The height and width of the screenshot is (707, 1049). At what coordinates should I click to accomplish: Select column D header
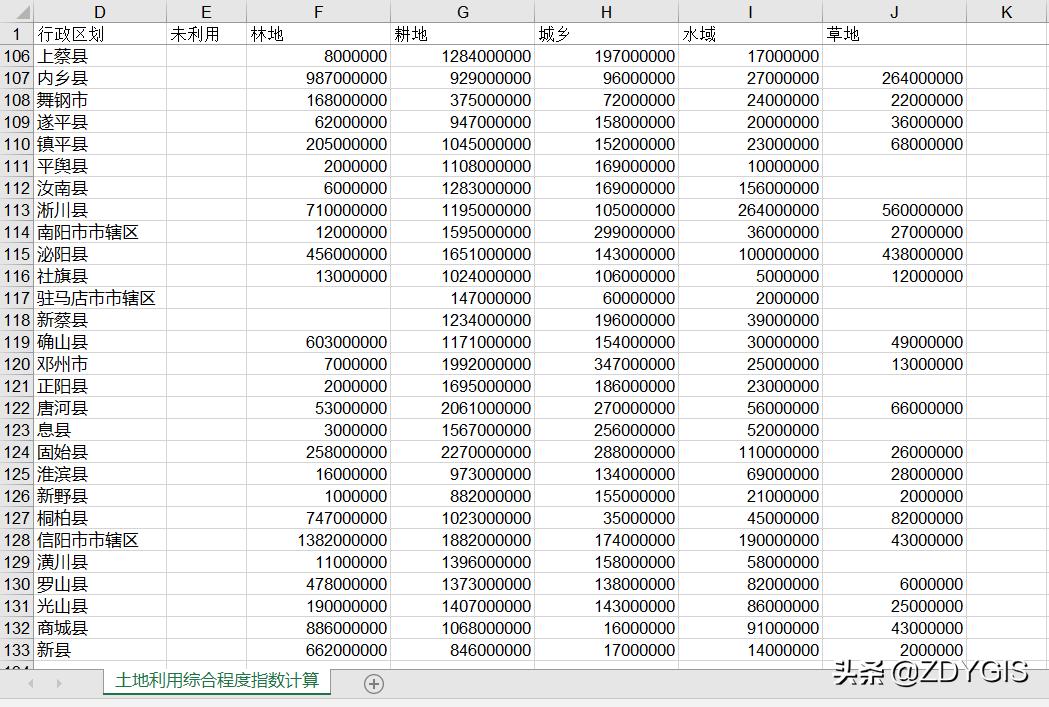coord(100,12)
